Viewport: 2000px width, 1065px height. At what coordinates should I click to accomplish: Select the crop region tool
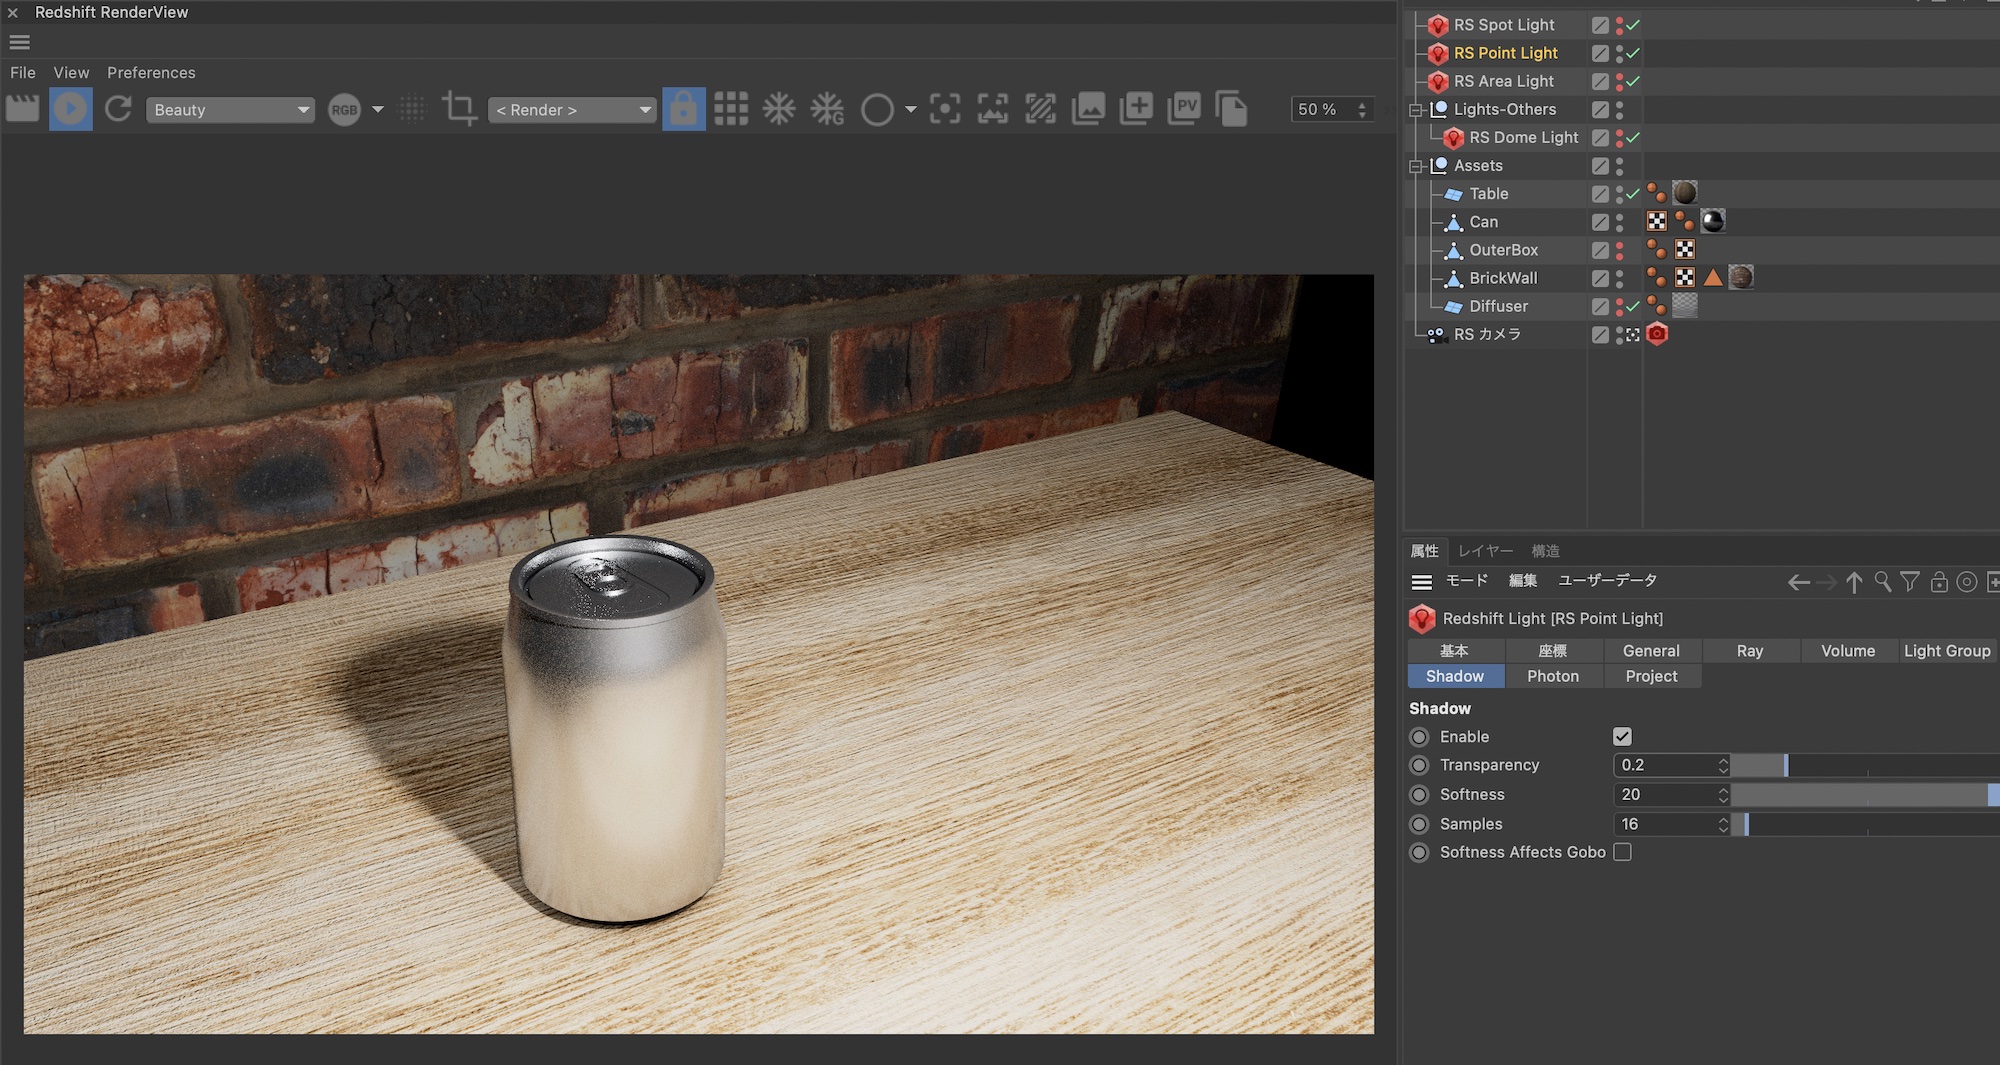(x=459, y=109)
